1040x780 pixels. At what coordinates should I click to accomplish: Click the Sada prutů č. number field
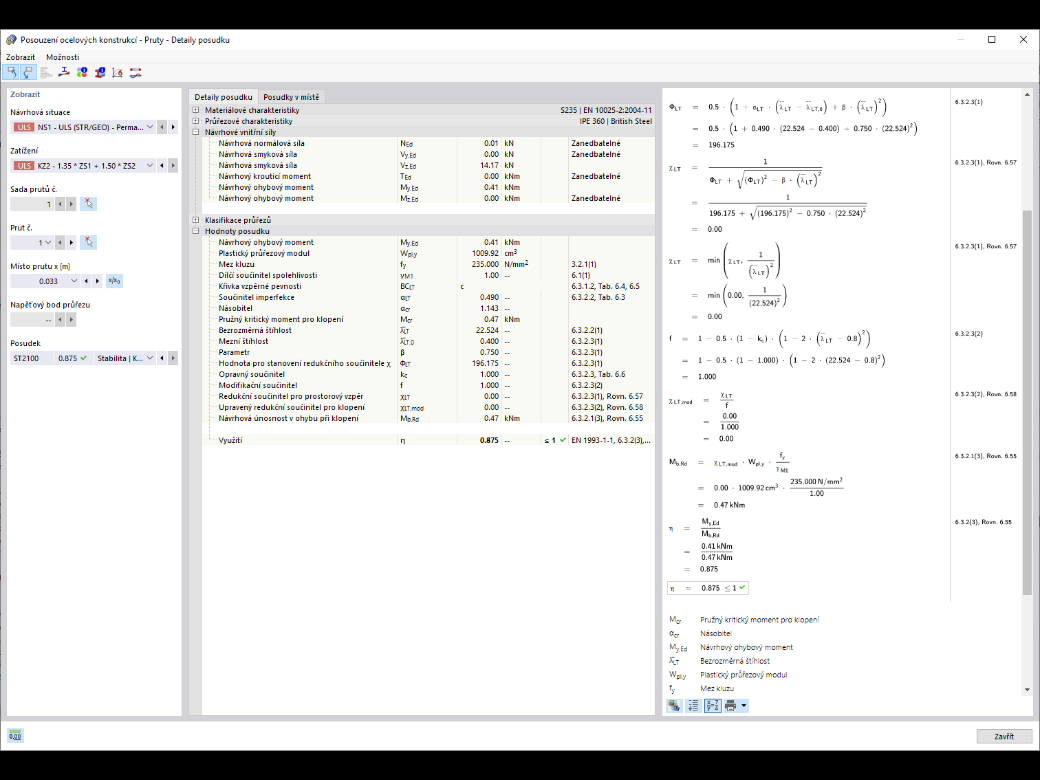31,204
